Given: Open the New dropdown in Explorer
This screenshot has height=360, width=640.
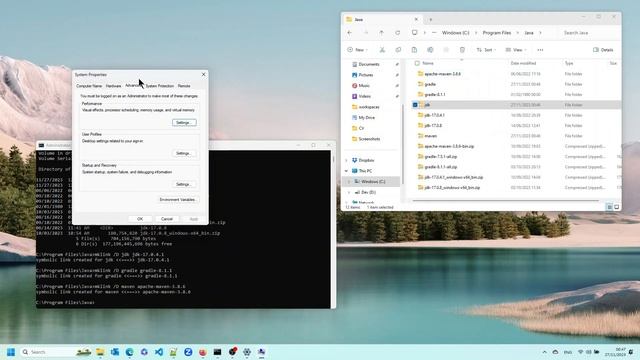Looking at the screenshot, I should click(357, 50).
